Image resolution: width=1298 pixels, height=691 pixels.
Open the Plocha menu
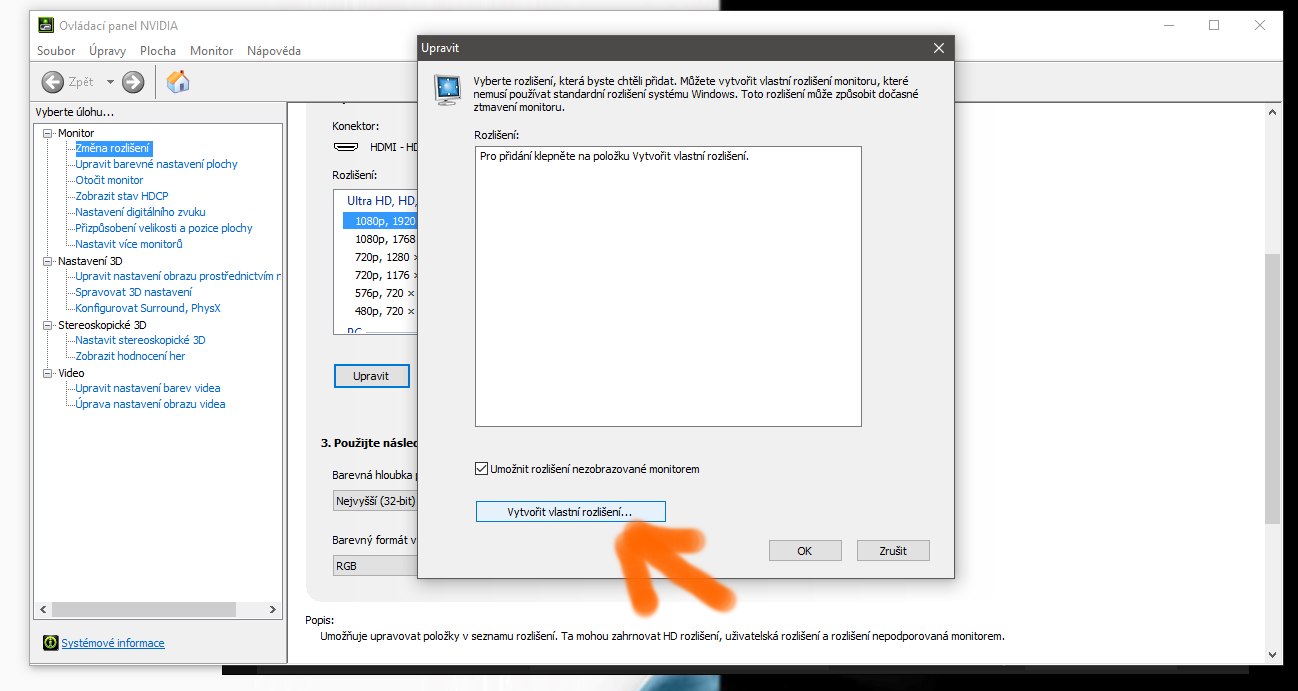coord(158,51)
